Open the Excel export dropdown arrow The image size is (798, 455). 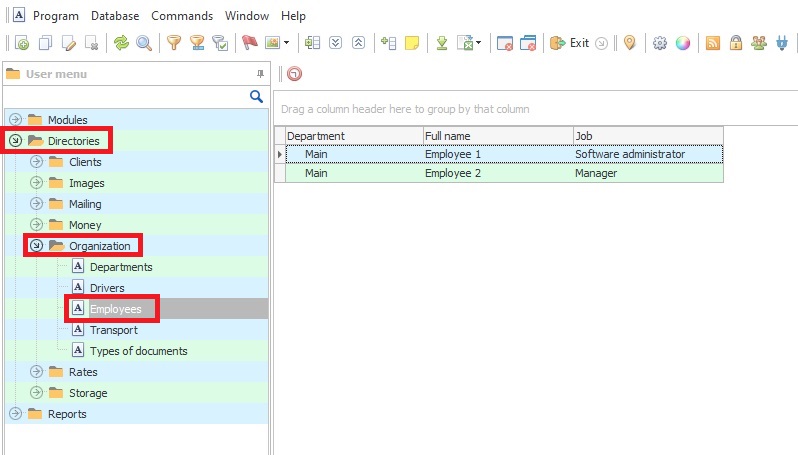479,43
